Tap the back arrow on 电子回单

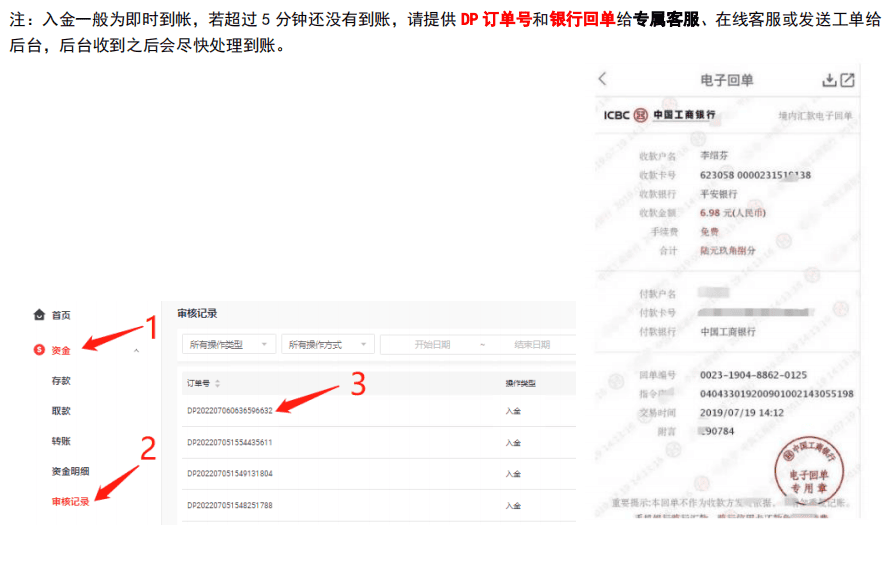[x=602, y=79]
